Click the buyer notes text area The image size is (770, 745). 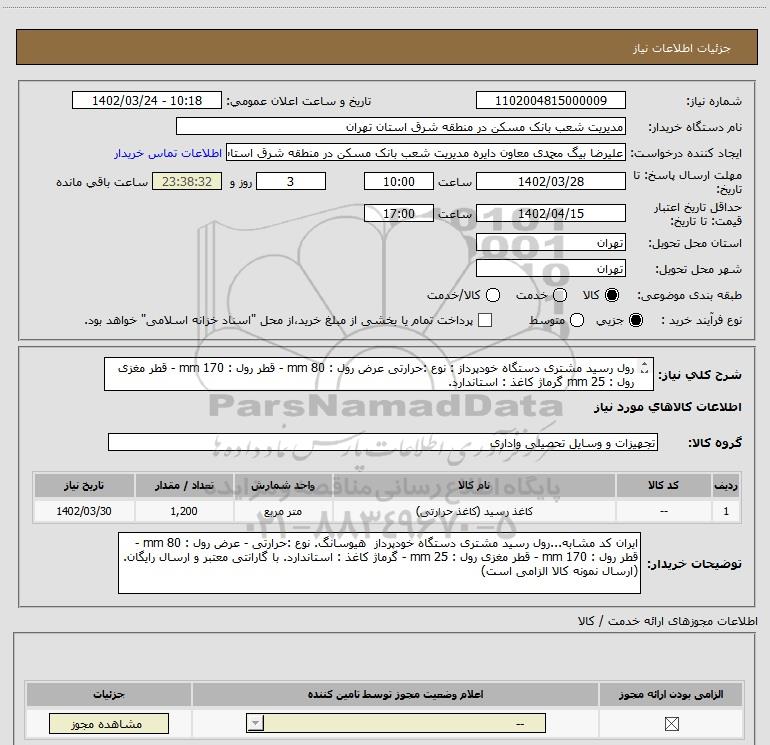(379, 563)
